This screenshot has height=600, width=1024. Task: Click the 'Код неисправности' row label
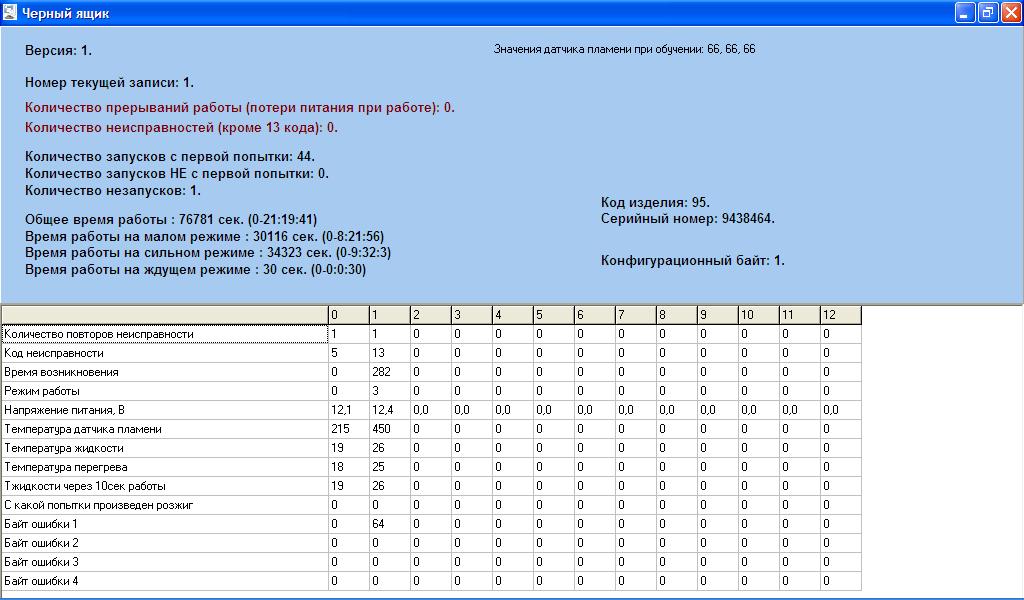pos(165,353)
